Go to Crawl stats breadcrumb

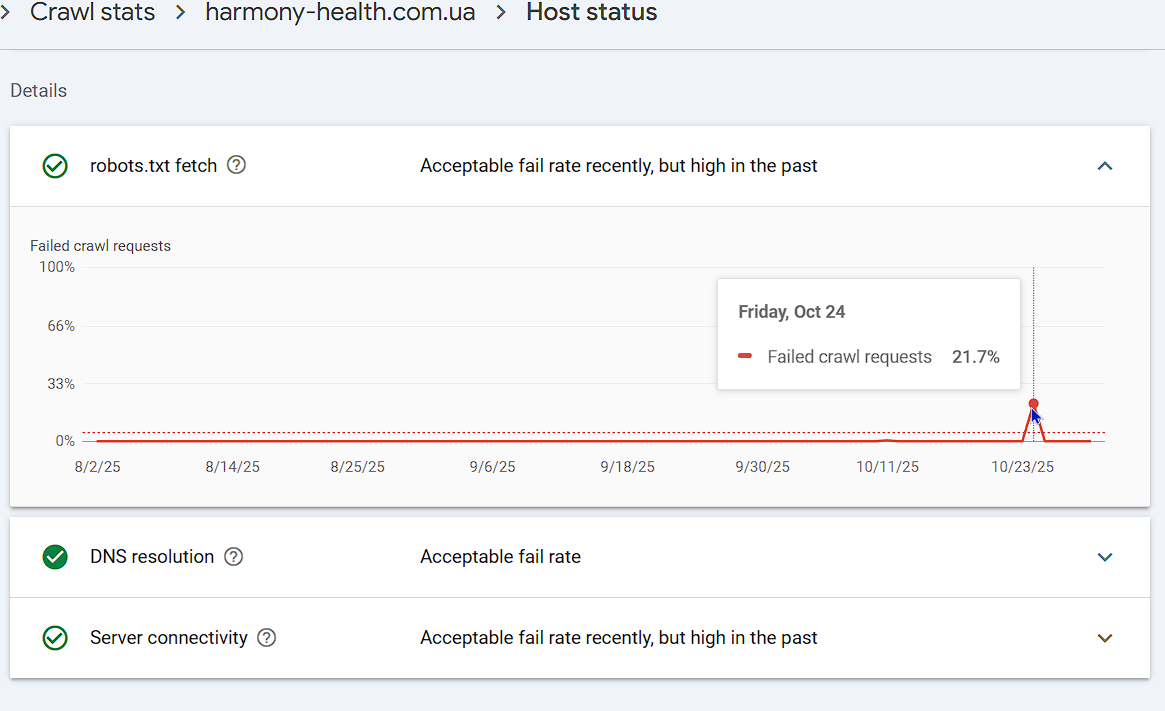[x=92, y=13]
